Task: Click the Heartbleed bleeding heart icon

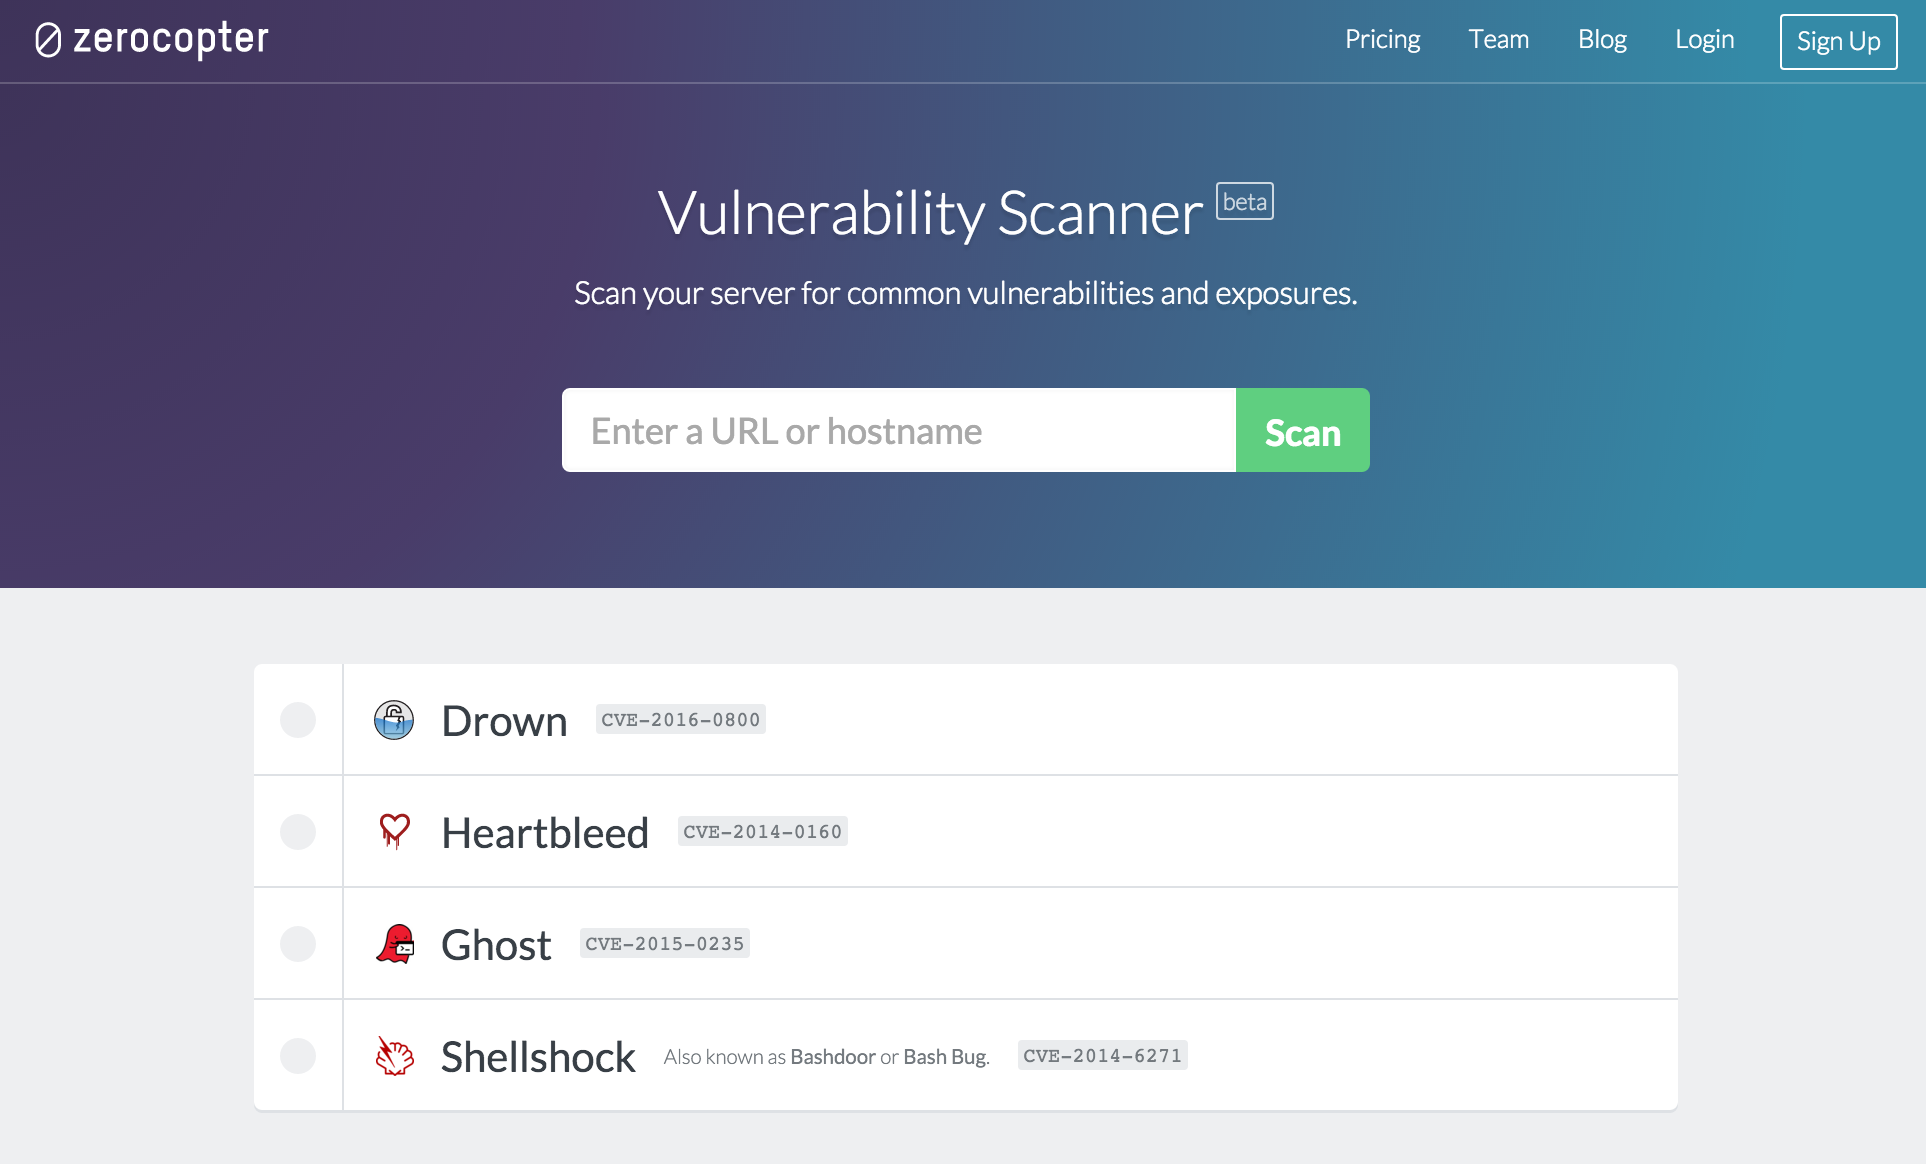Action: point(395,831)
